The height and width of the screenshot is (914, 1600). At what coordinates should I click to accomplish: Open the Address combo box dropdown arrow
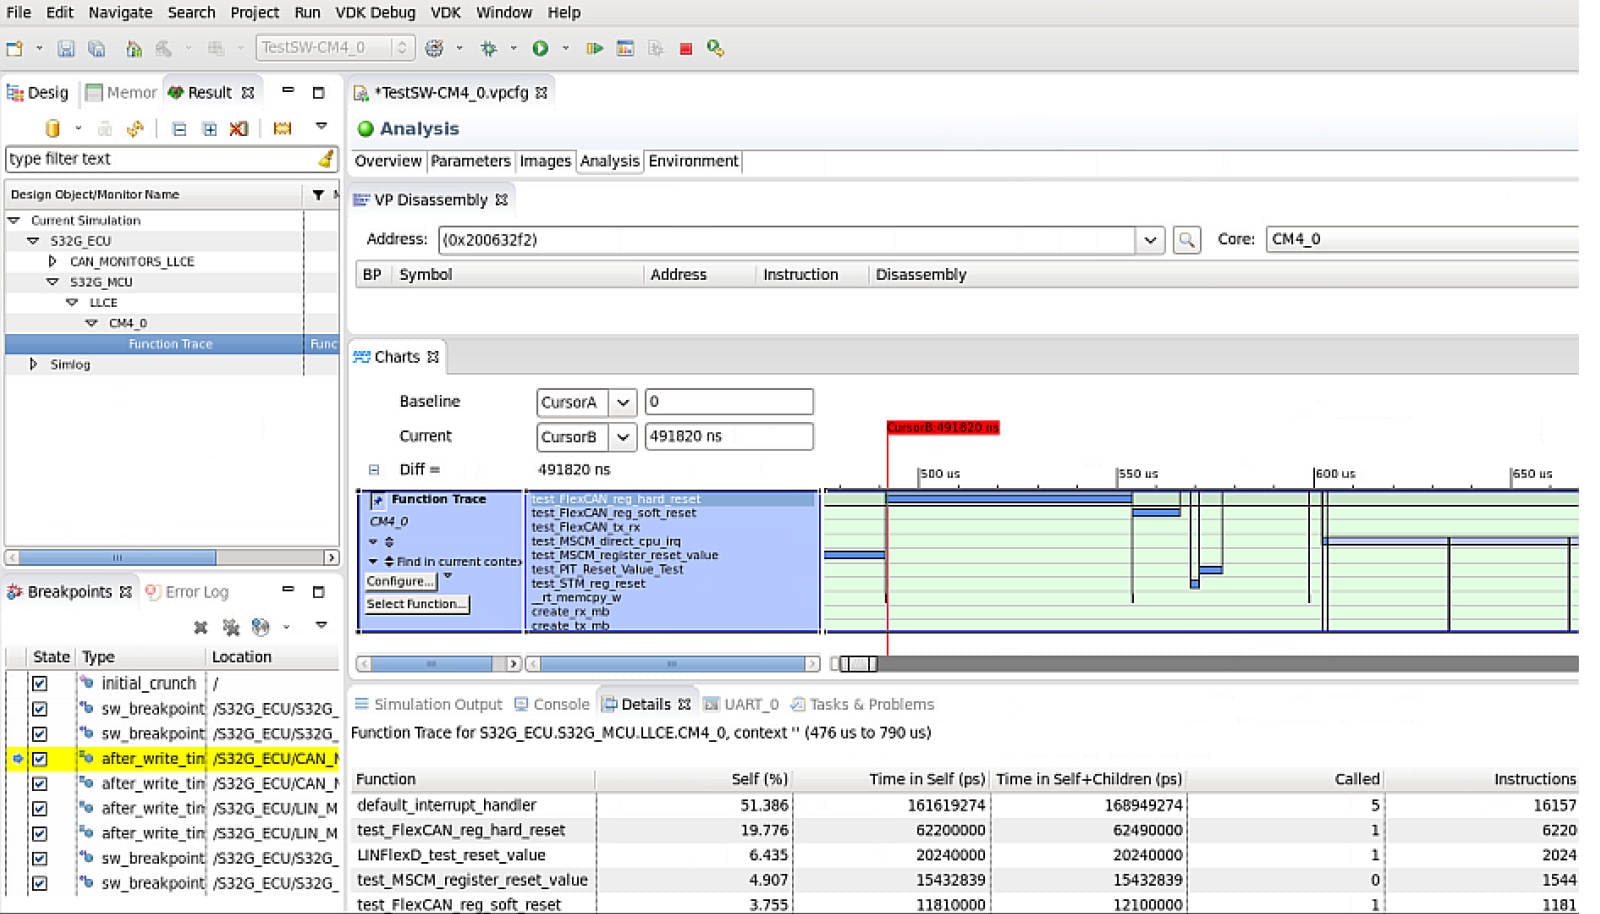[1150, 240]
